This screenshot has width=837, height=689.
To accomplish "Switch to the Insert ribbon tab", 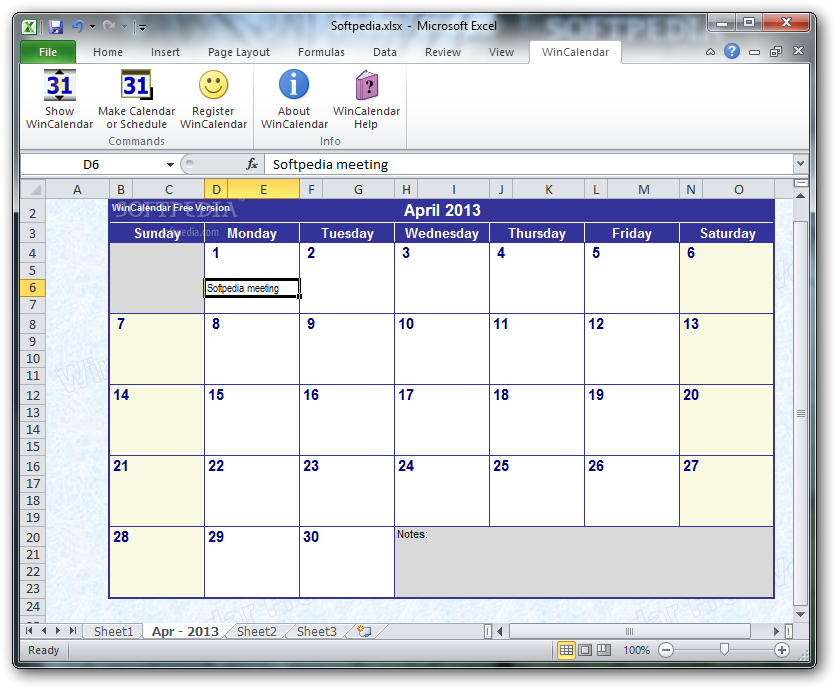I will (x=165, y=52).
